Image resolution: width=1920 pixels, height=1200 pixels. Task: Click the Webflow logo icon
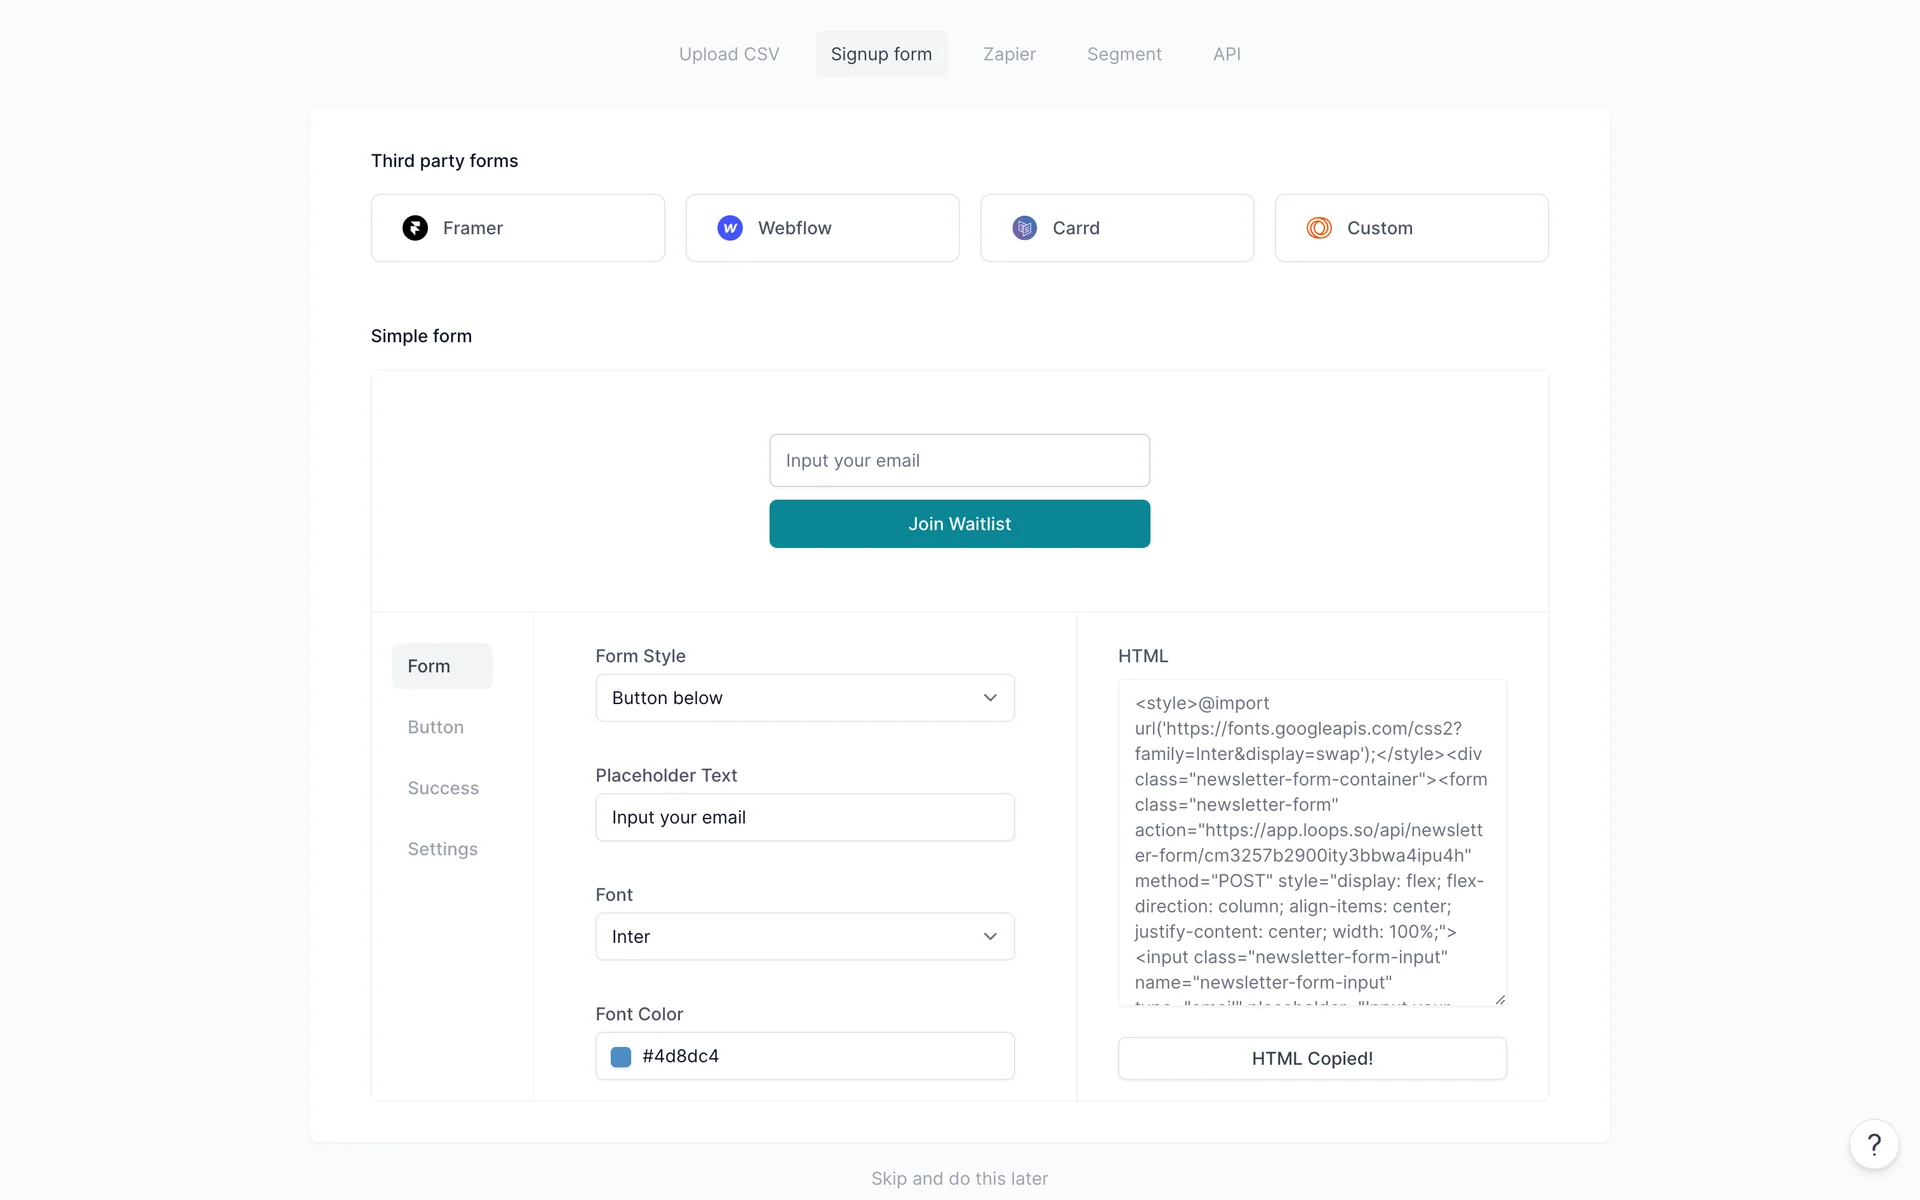pos(730,228)
